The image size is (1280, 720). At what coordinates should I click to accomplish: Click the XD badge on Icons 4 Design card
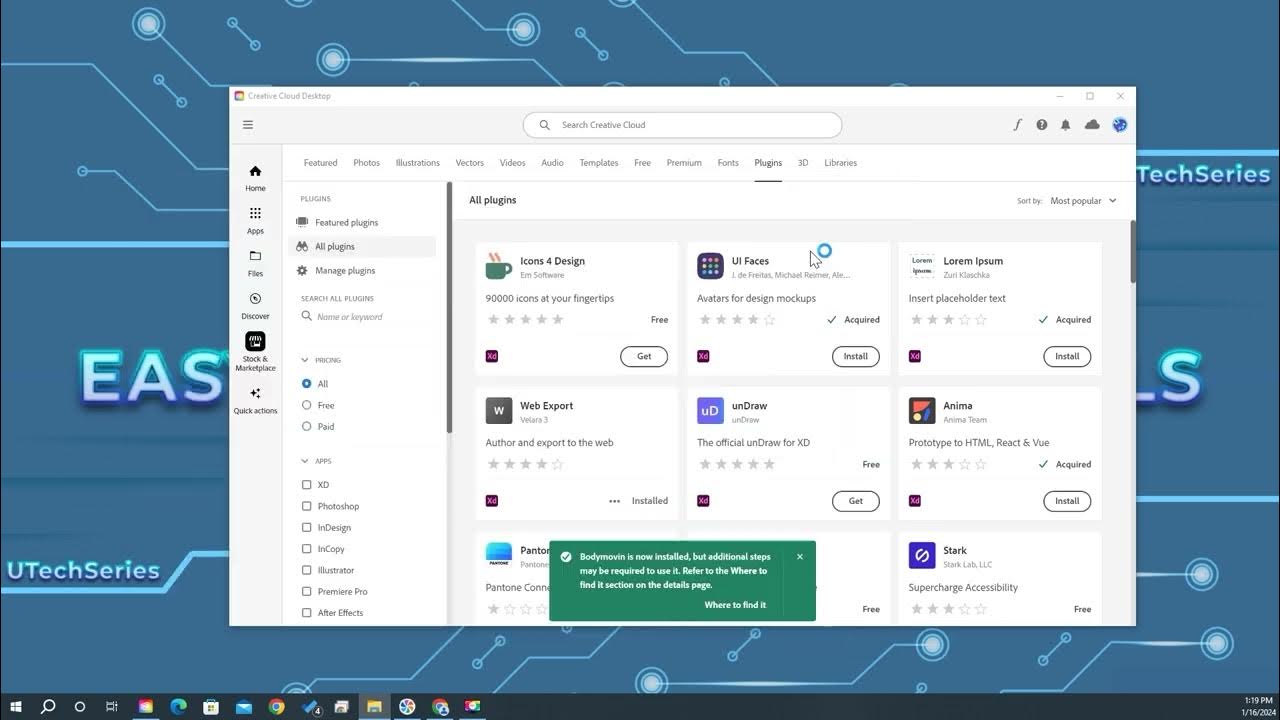[x=491, y=356]
